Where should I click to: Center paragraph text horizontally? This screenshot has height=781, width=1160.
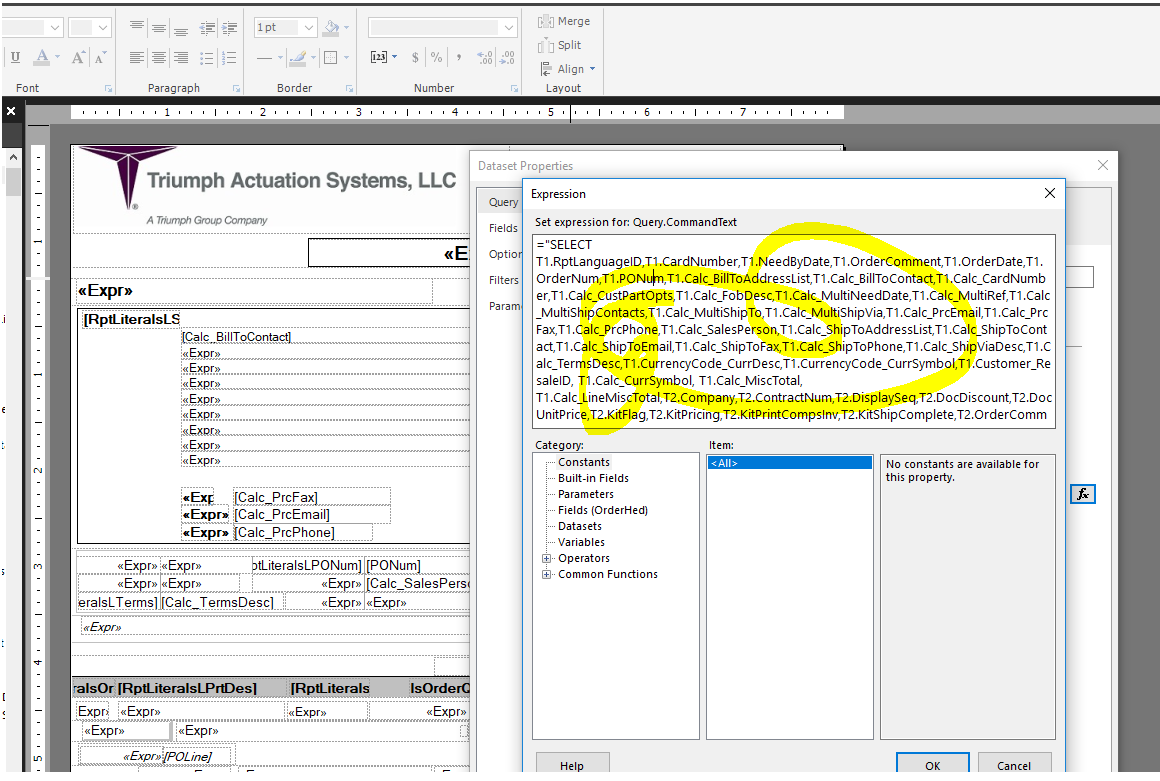158,57
